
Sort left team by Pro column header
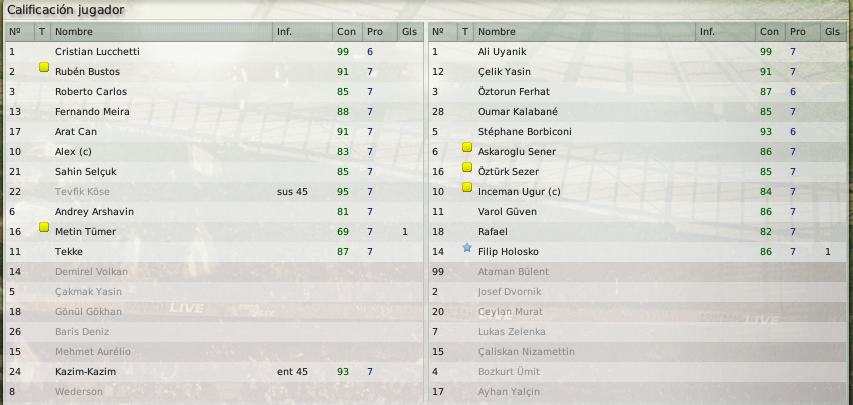coord(380,32)
